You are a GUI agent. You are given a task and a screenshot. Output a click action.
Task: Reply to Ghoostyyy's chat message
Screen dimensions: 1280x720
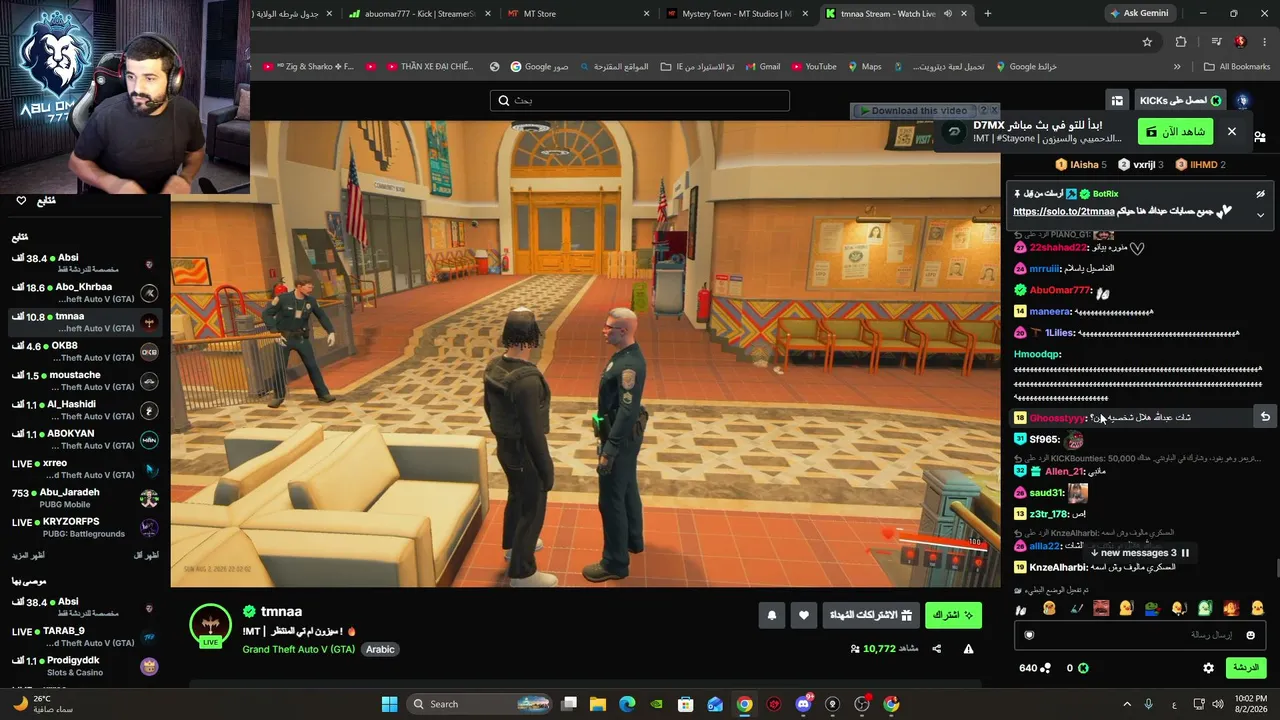1265,417
